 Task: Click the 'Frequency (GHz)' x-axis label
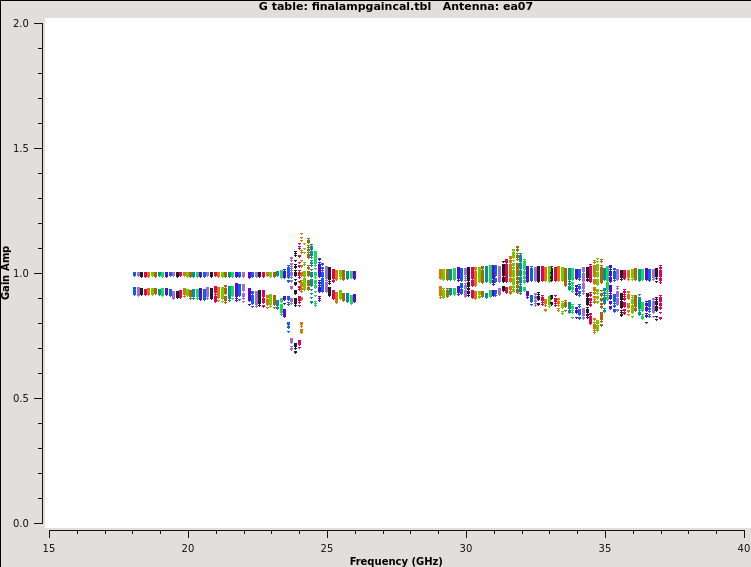[396, 561]
